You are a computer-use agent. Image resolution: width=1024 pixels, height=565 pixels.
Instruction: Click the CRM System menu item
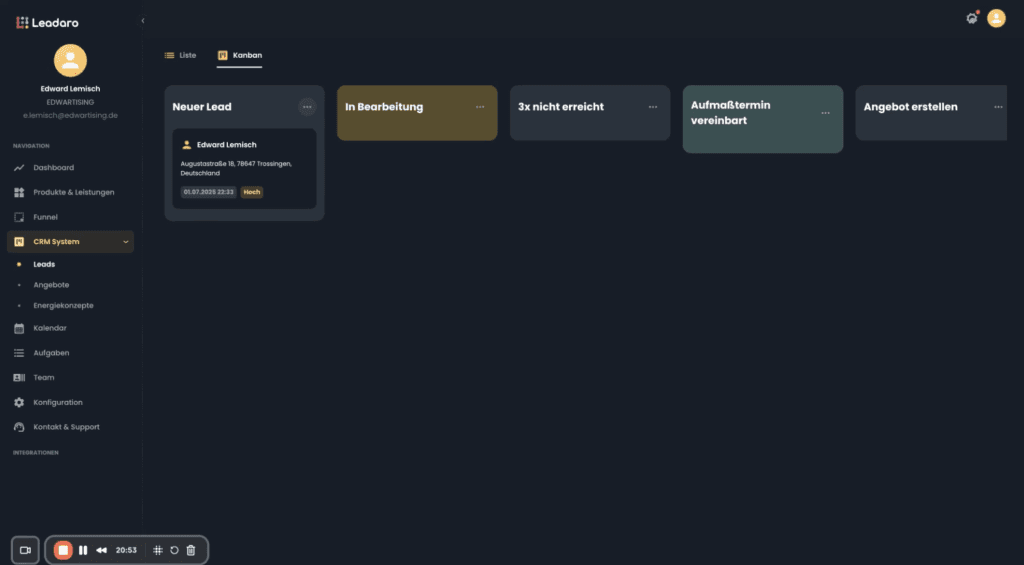[x=71, y=242]
